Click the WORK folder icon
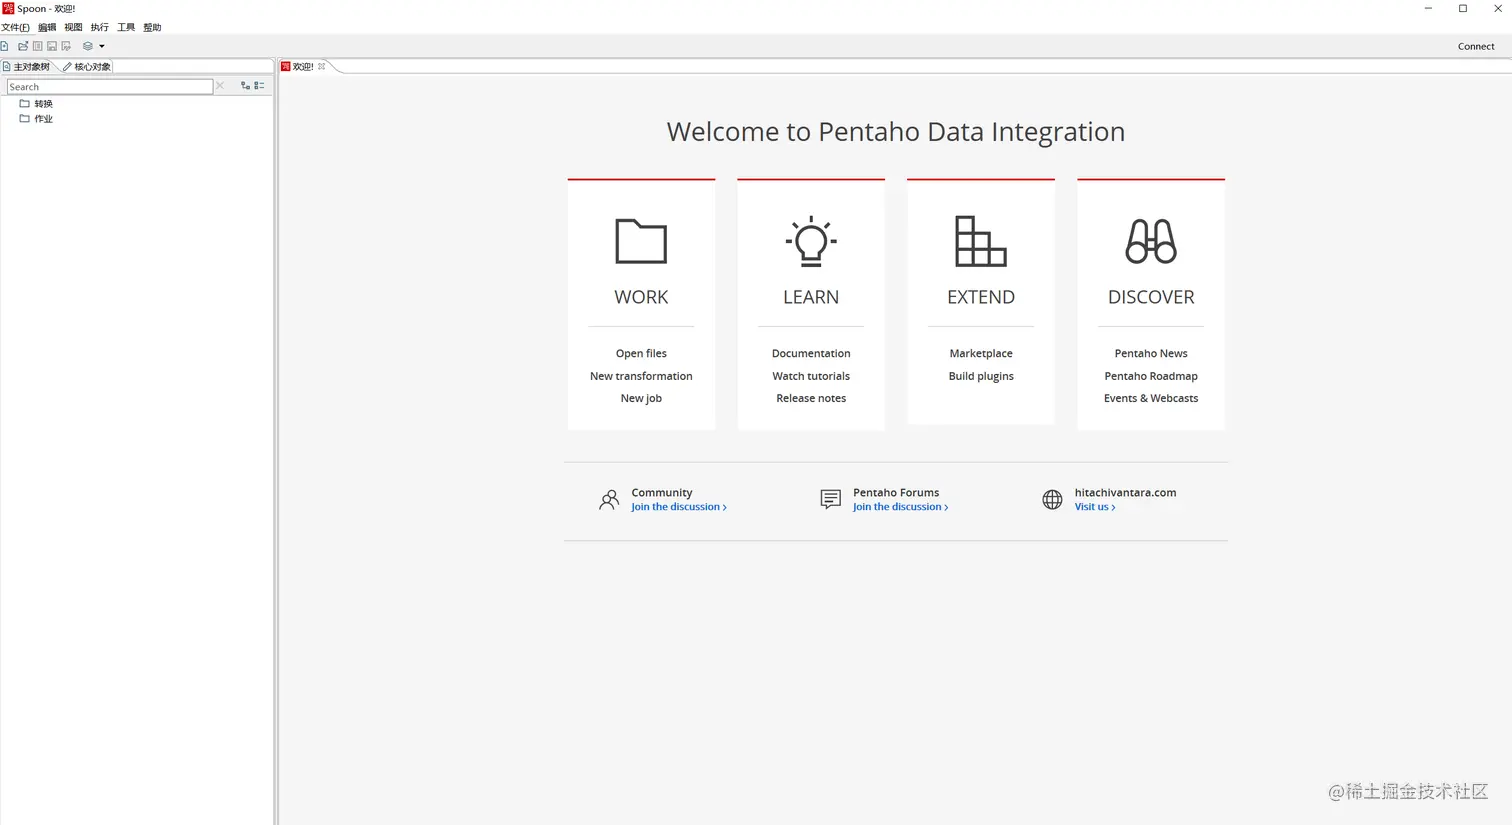The image size is (1512, 825). point(641,241)
